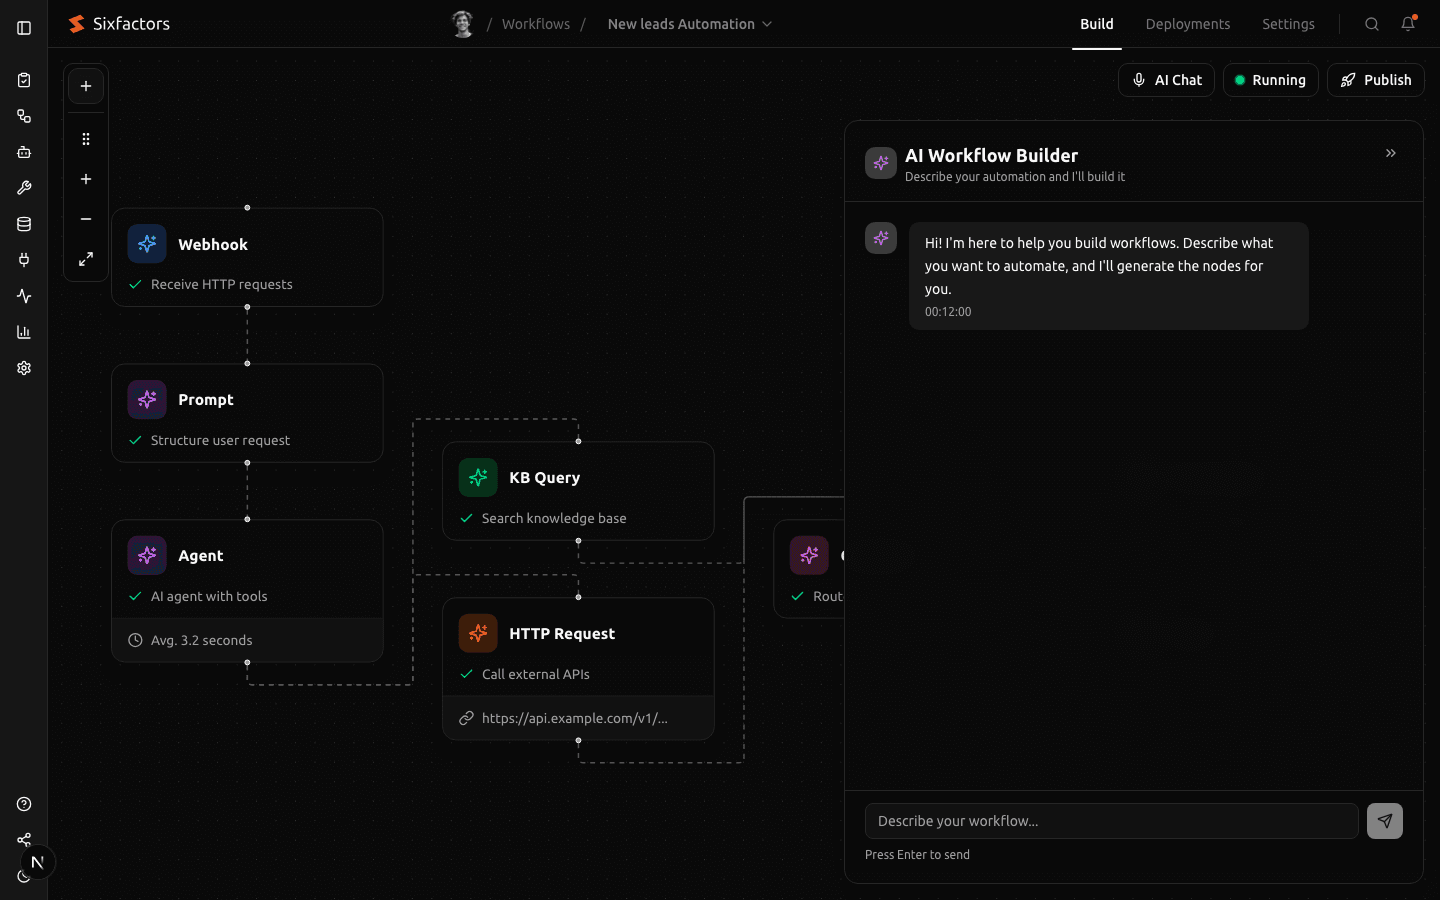Open the tools wrench icon in the sidebar
1440x900 pixels.
24,188
